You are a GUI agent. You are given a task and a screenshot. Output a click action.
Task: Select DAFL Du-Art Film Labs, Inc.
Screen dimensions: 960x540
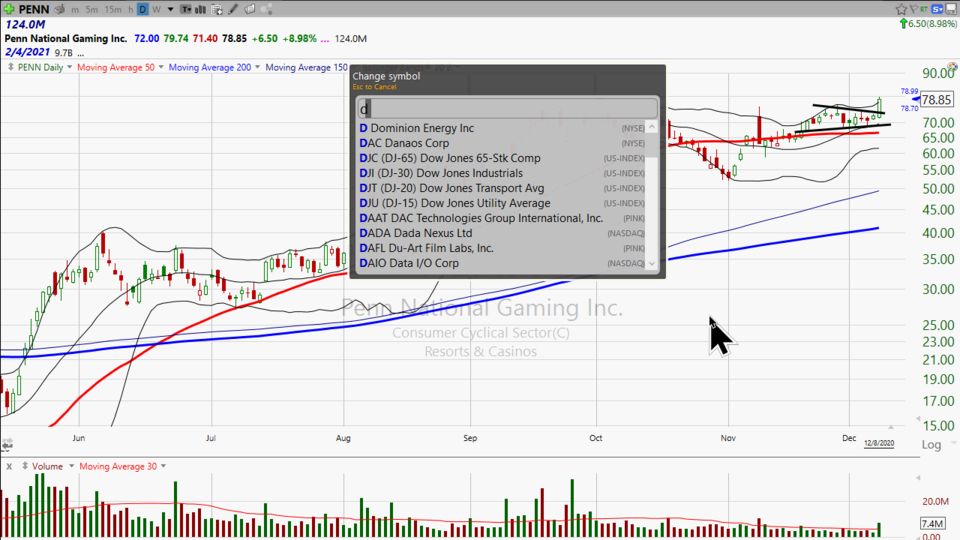(x=502, y=248)
